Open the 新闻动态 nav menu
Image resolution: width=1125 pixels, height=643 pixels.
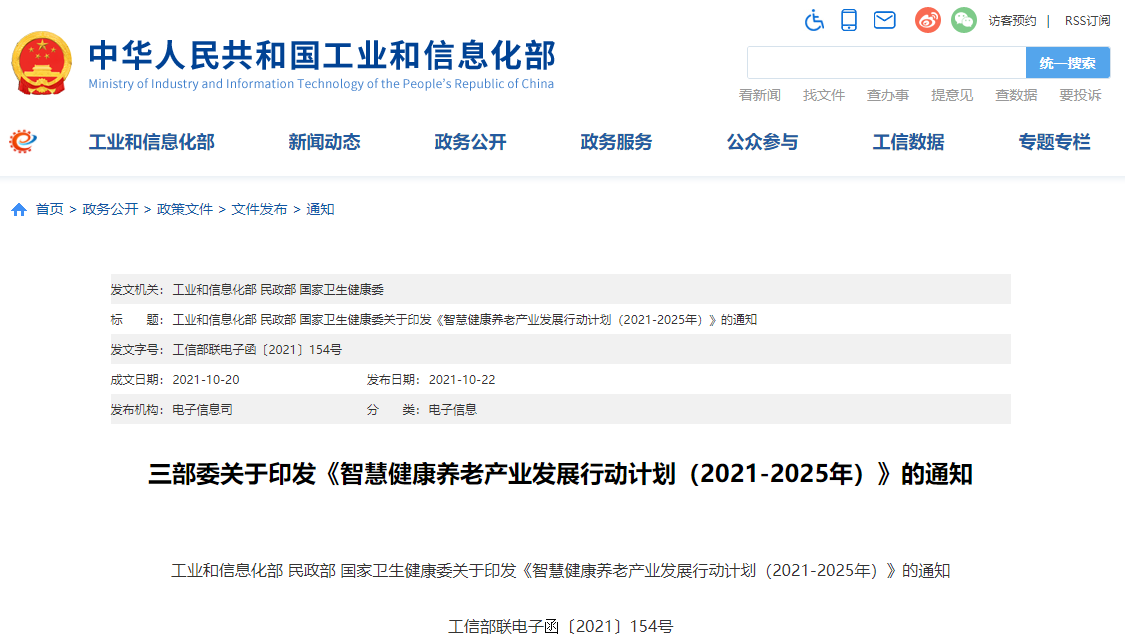(x=324, y=142)
